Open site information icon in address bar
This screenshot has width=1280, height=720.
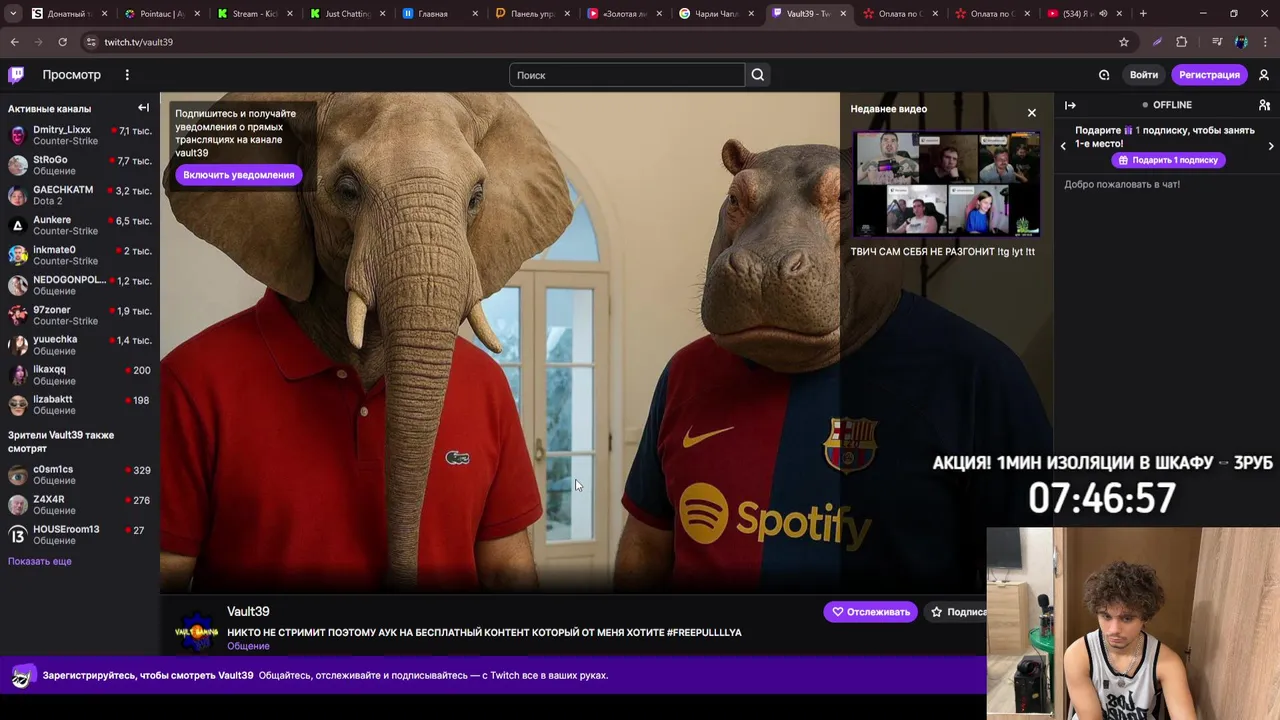tap(91, 42)
